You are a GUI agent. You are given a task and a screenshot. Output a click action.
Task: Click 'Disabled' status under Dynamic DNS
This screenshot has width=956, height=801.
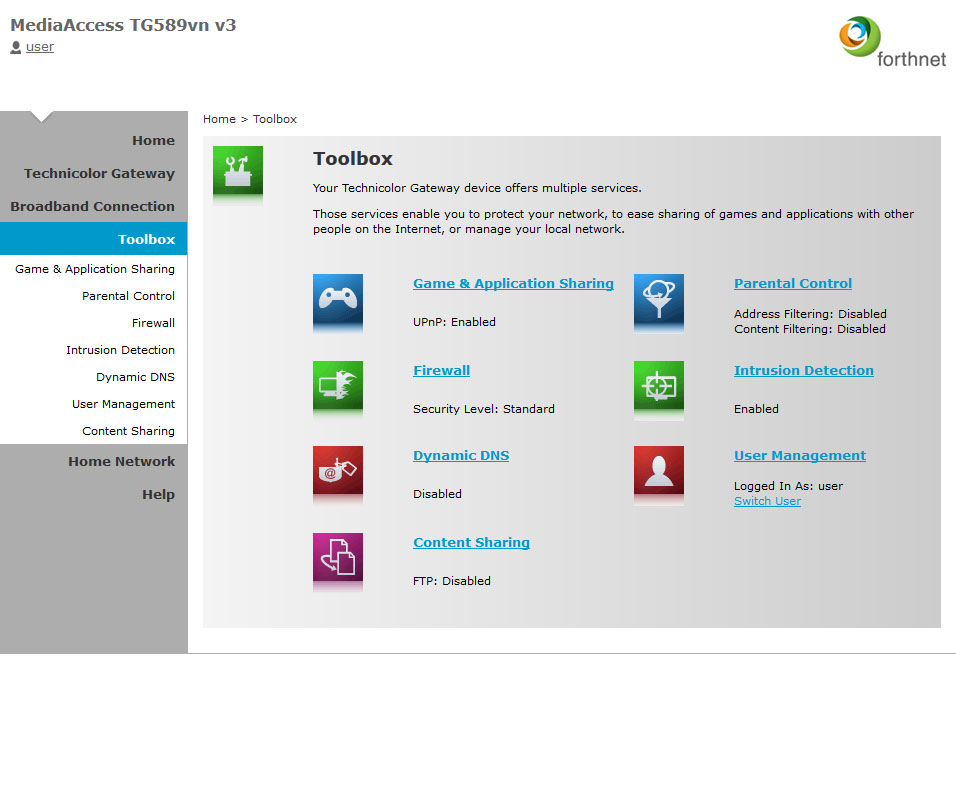tap(437, 494)
